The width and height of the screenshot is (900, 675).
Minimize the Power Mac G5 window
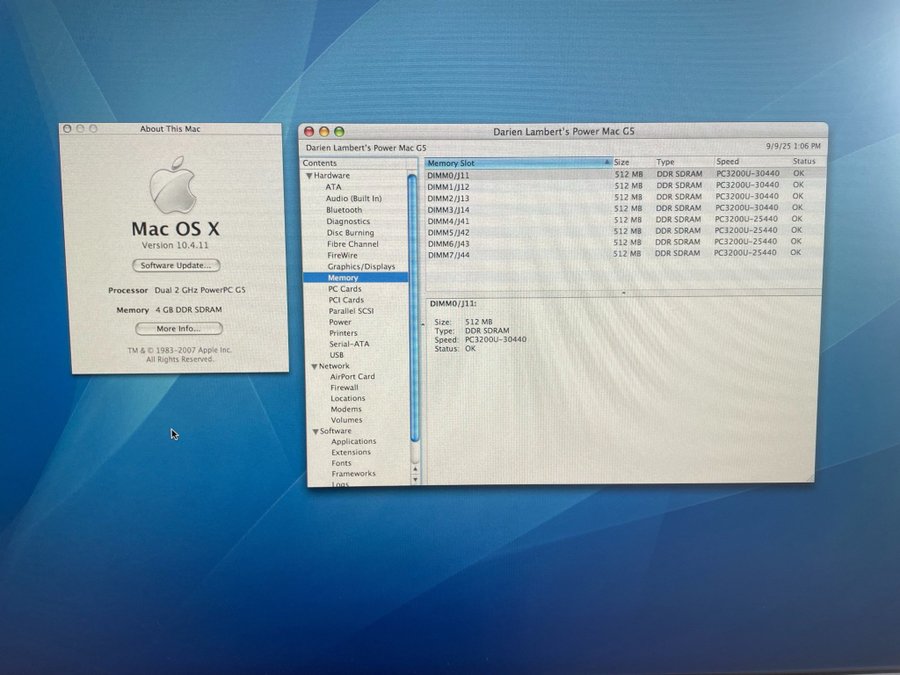[324, 131]
